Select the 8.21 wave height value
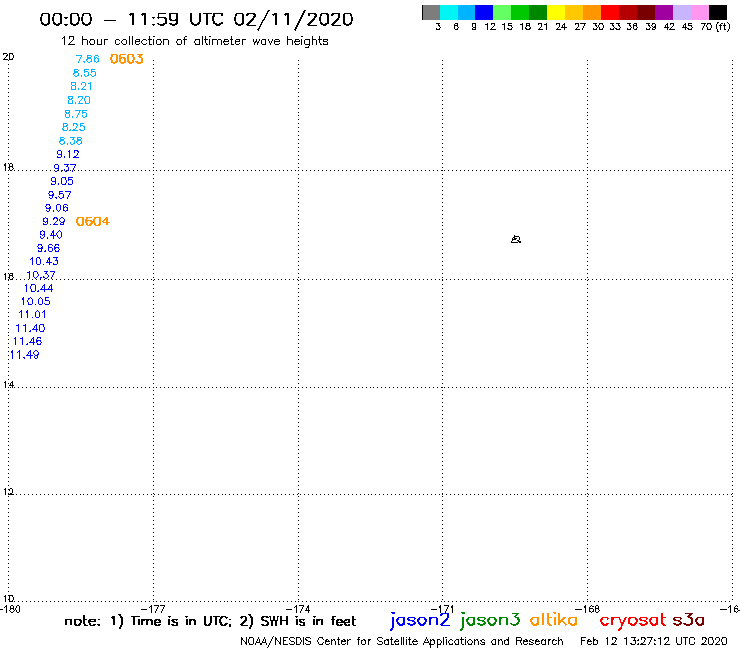 pyautogui.click(x=81, y=86)
